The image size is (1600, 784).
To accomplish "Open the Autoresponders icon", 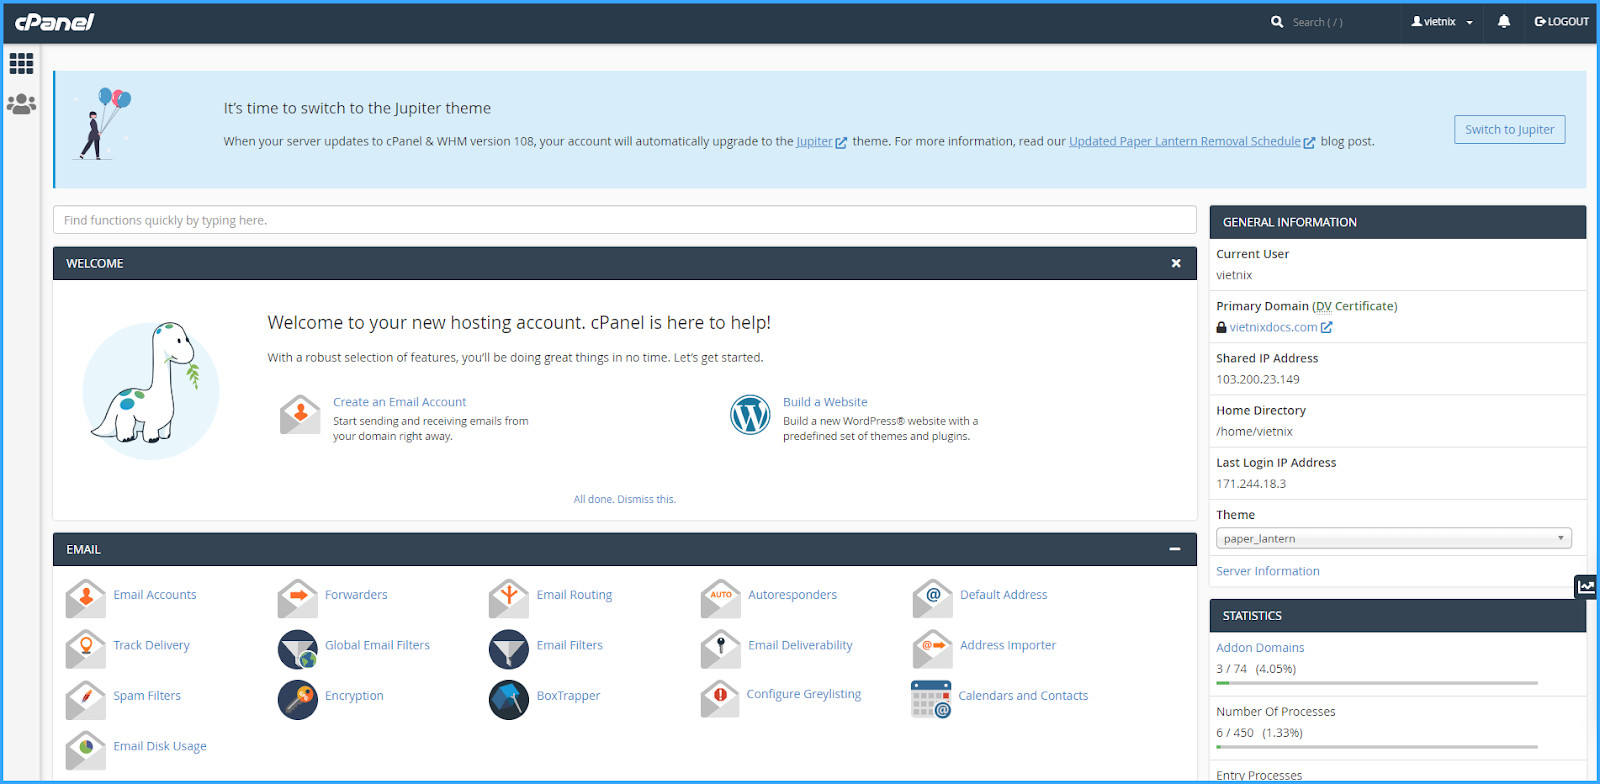I will click(x=721, y=598).
